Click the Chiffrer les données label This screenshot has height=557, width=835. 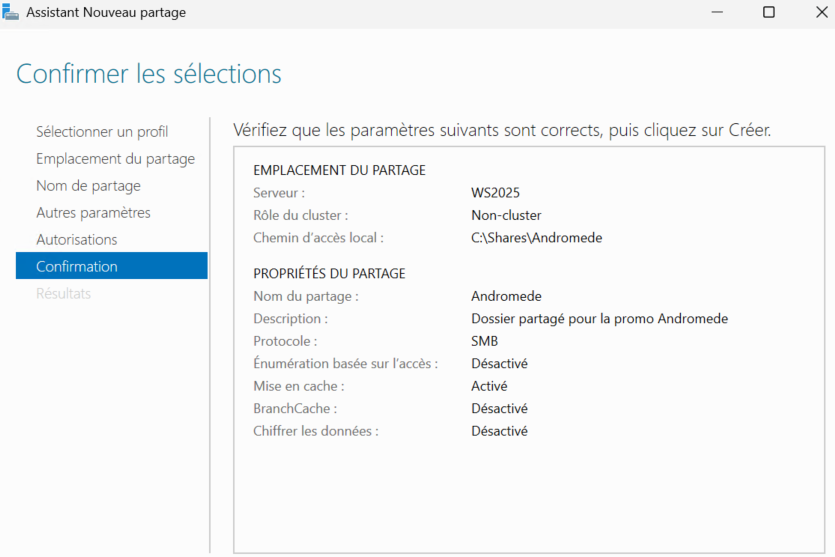[316, 431]
